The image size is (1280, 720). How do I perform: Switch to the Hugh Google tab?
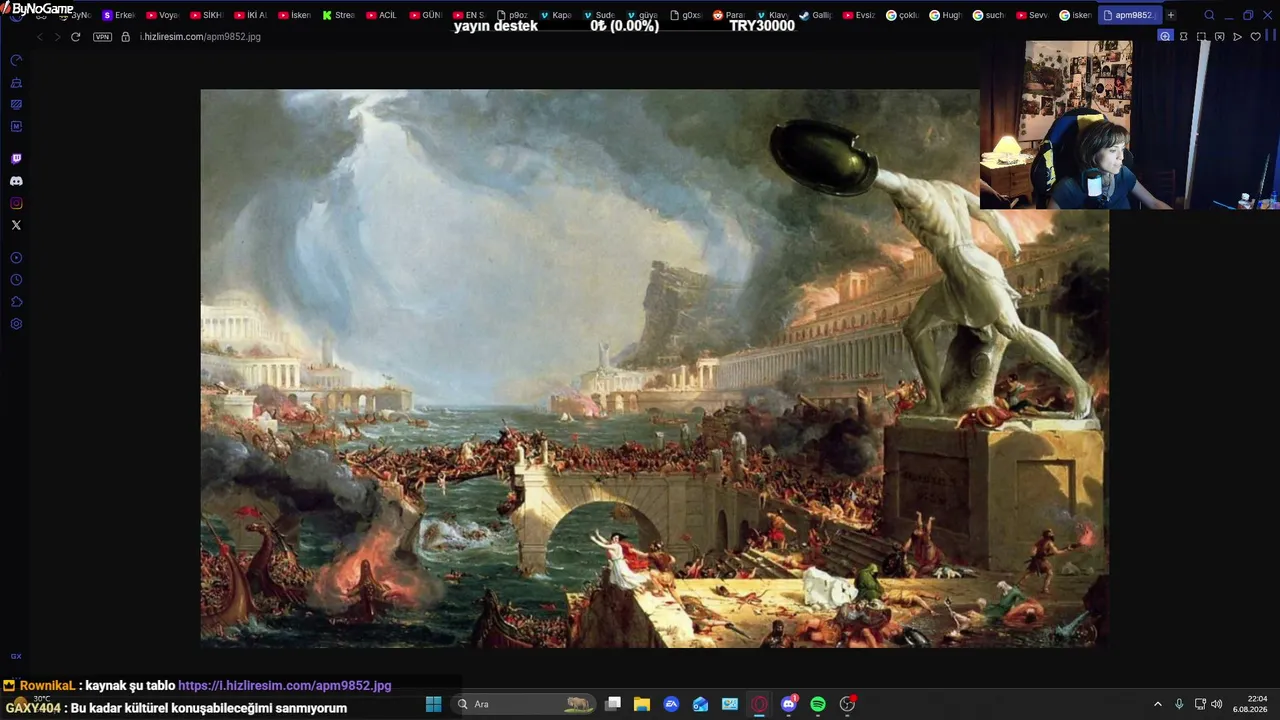coord(945,15)
